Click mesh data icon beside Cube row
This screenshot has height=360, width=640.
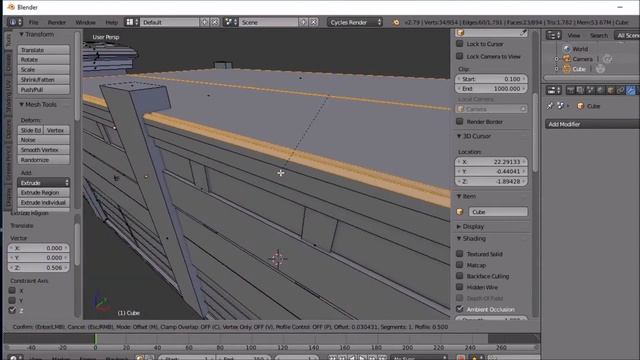tap(600, 69)
